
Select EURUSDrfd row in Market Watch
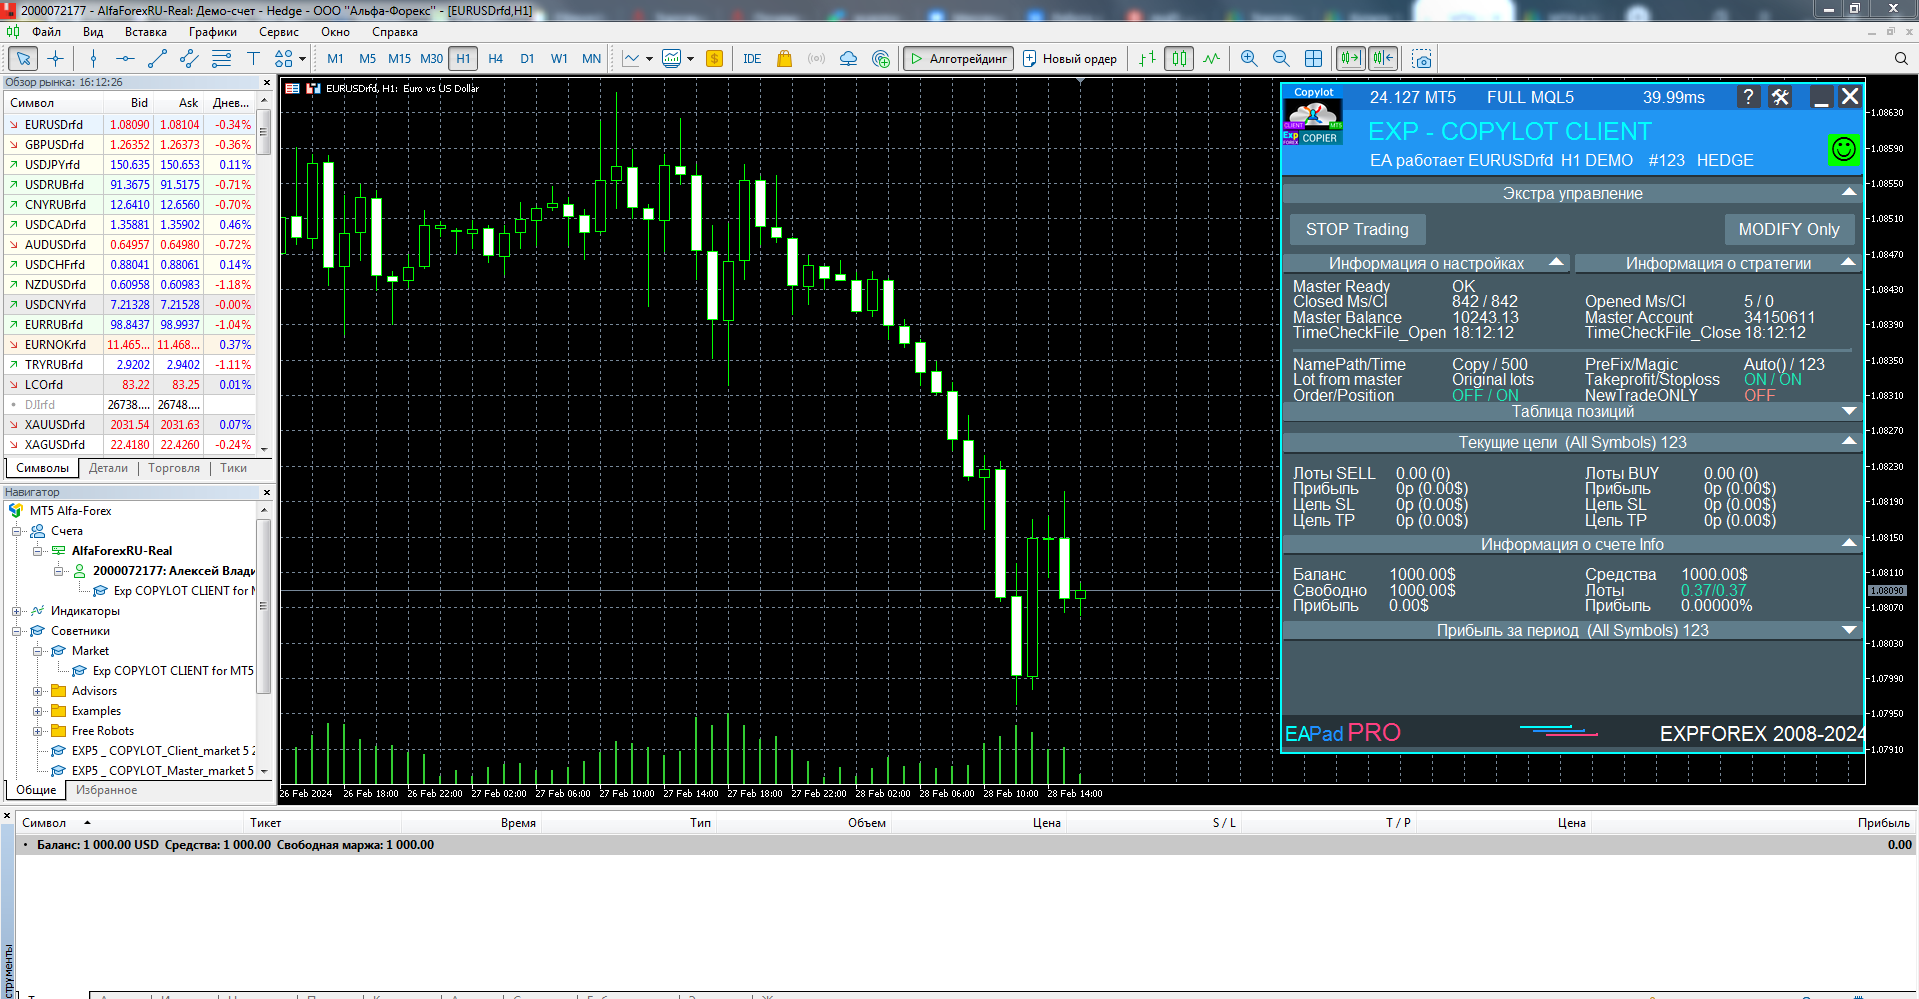130,125
